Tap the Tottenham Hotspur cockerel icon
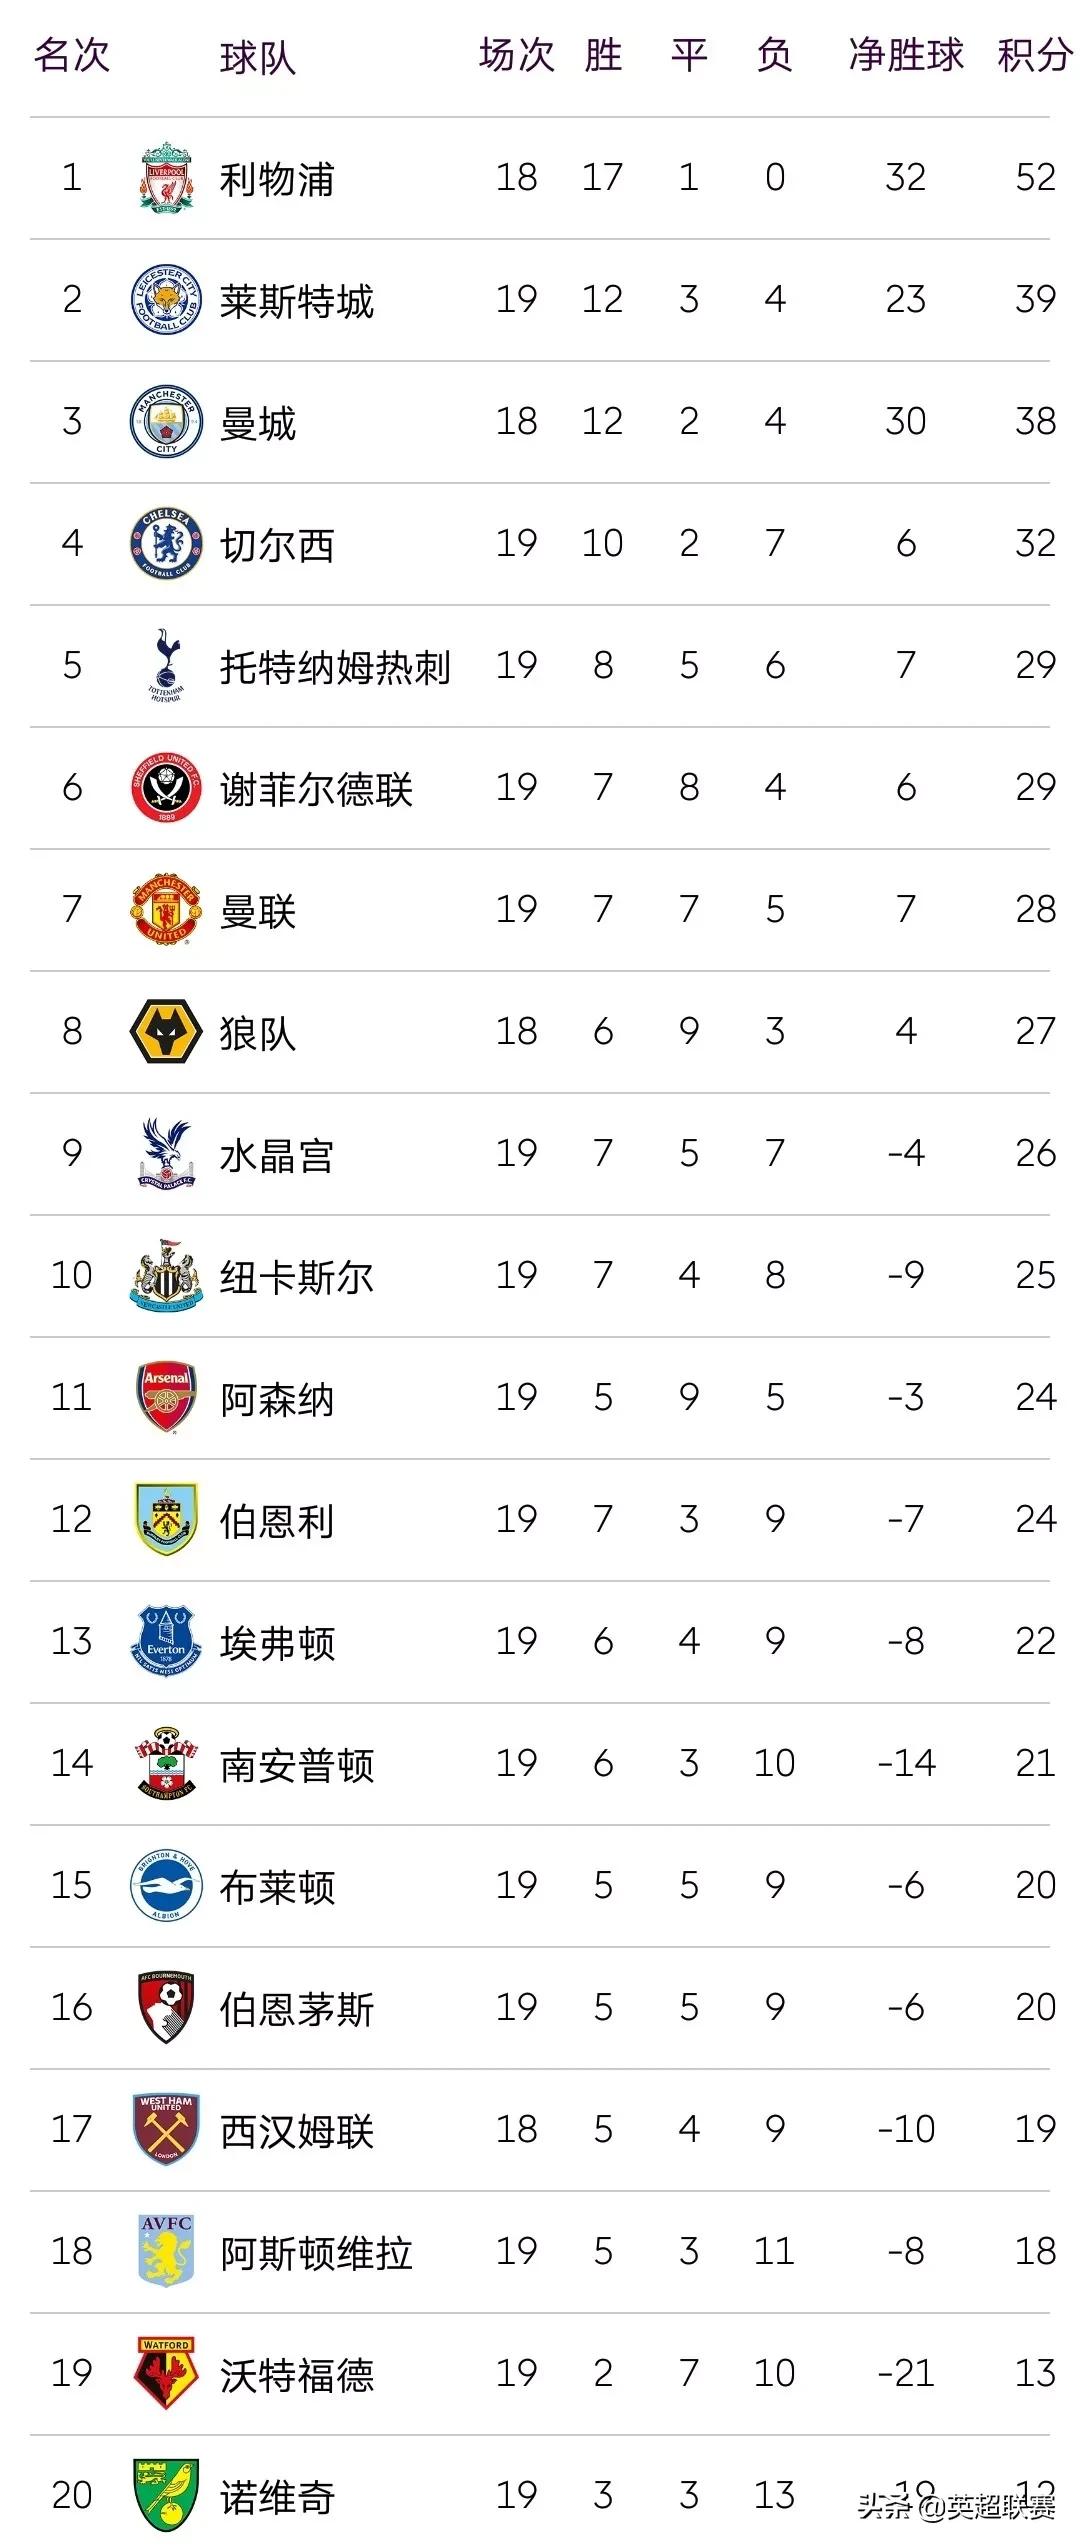The height and width of the screenshot is (2545, 1080). click(x=166, y=665)
